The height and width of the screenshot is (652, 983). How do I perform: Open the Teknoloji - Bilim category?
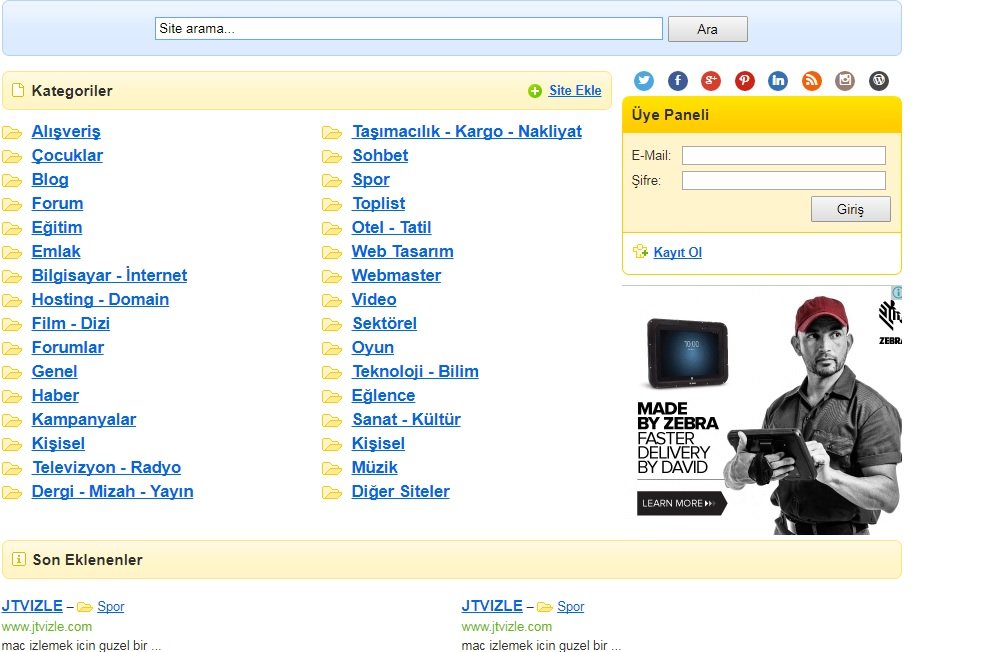(x=415, y=372)
